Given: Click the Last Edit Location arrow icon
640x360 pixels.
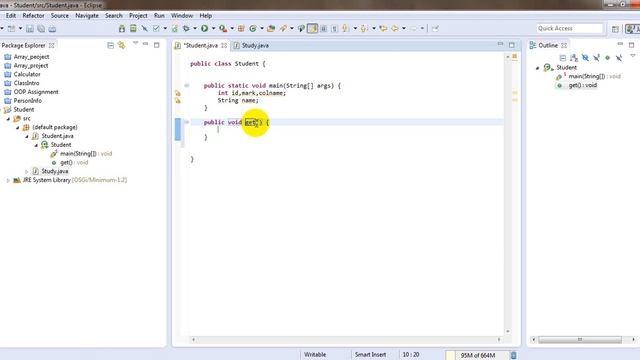Looking at the screenshot, I should point(383,28).
